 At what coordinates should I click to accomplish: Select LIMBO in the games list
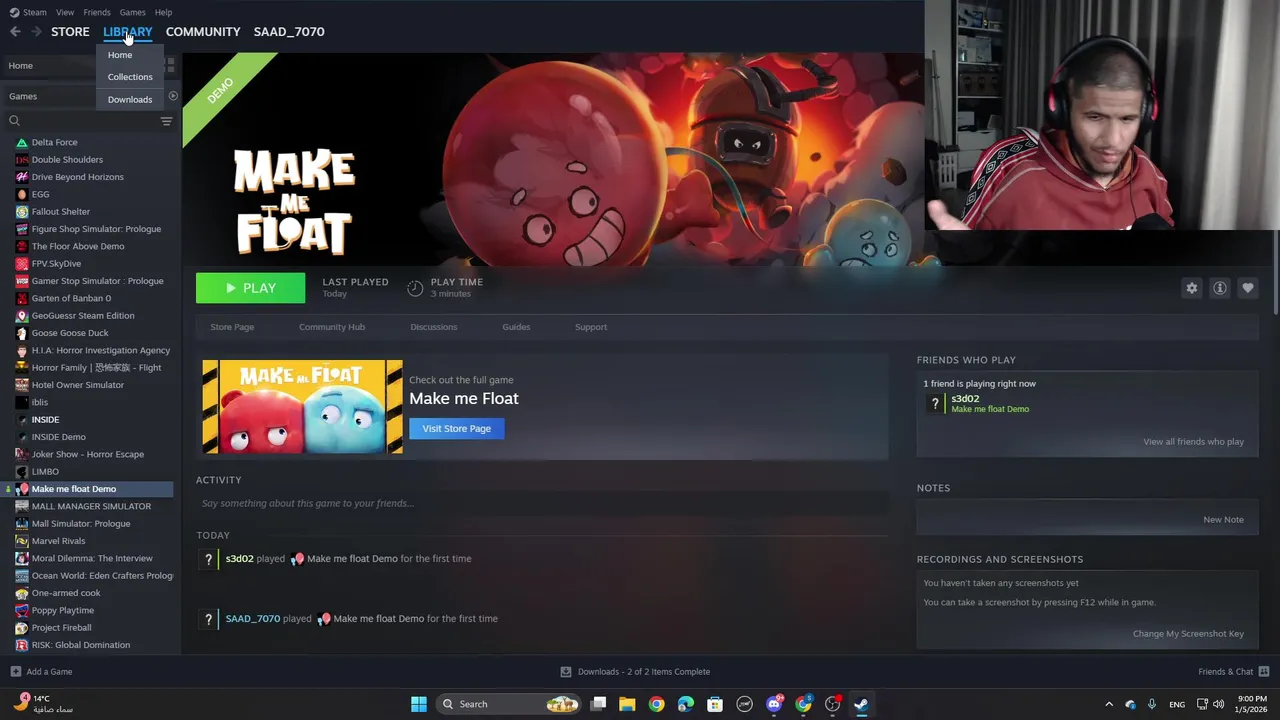[45, 472]
